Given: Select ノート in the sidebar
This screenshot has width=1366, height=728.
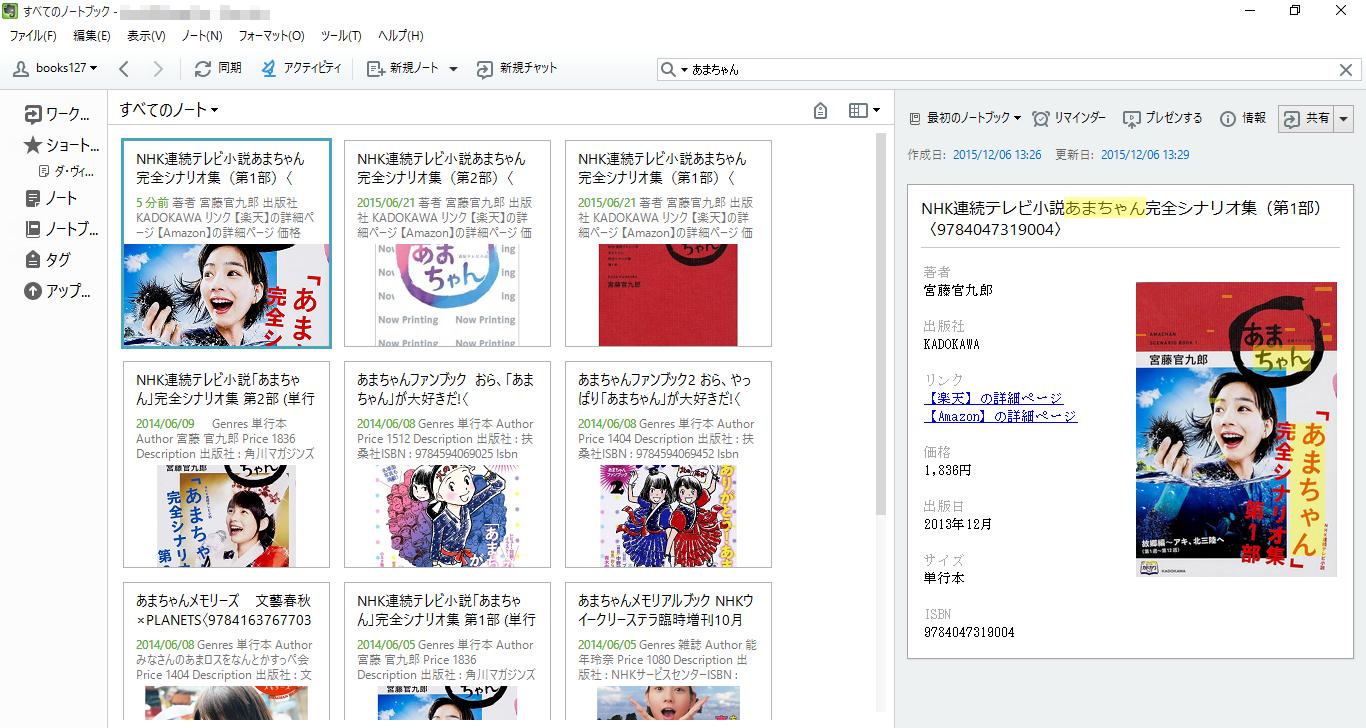Looking at the screenshot, I should click(x=51, y=198).
